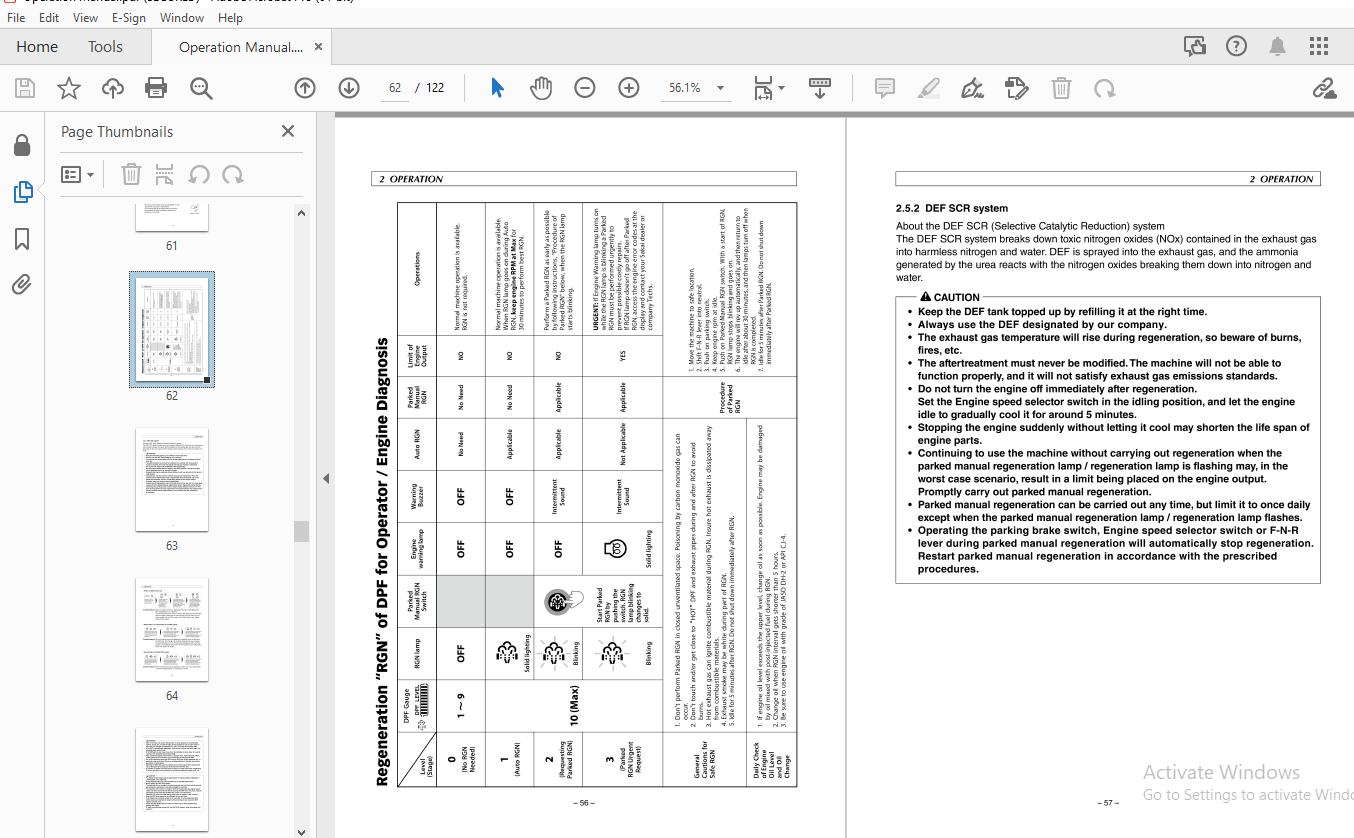Toggle the scrolling mode keyboard icon
This screenshot has width=1354, height=838.
(820, 88)
